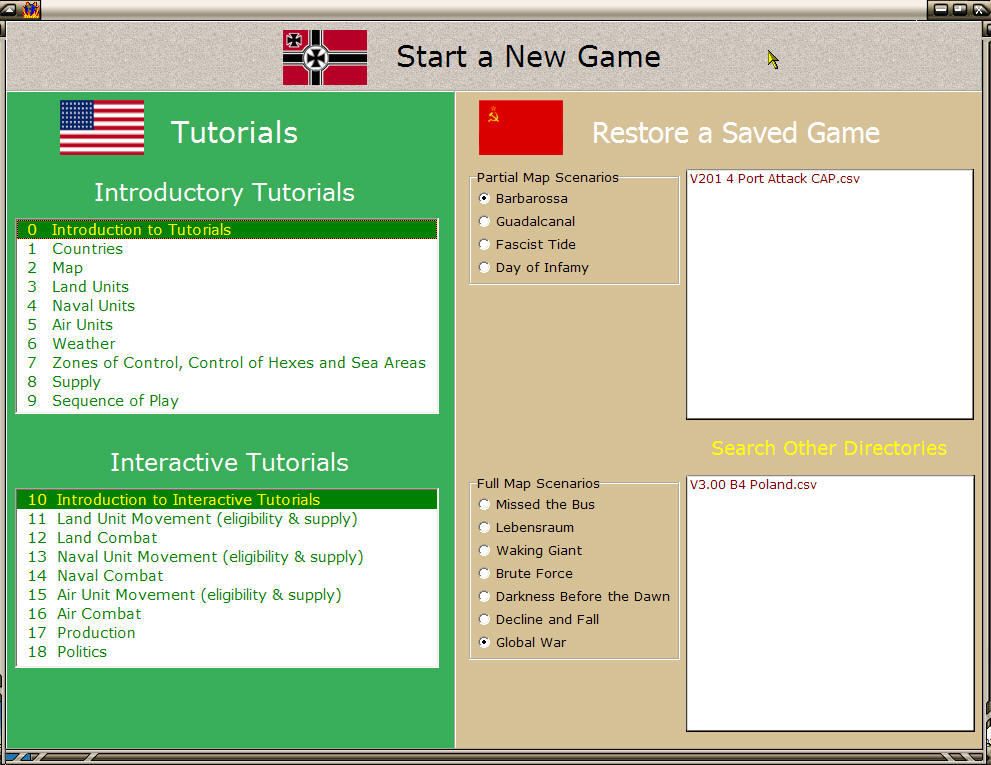Click the Search Other Directories link
The width and height of the screenshot is (991, 765).
click(x=828, y=448)
